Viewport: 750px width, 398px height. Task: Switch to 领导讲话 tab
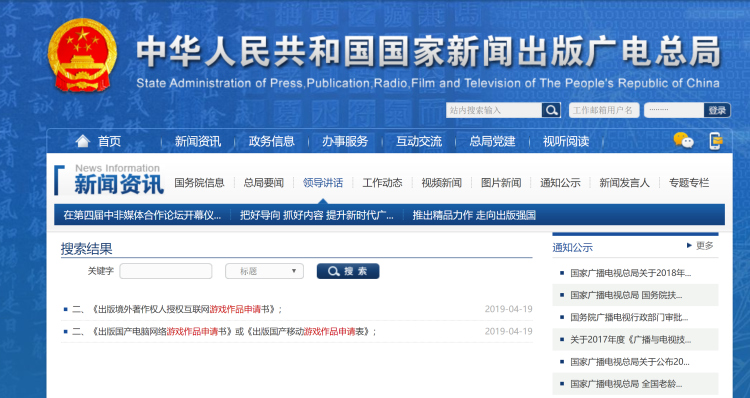pos(323,183)
